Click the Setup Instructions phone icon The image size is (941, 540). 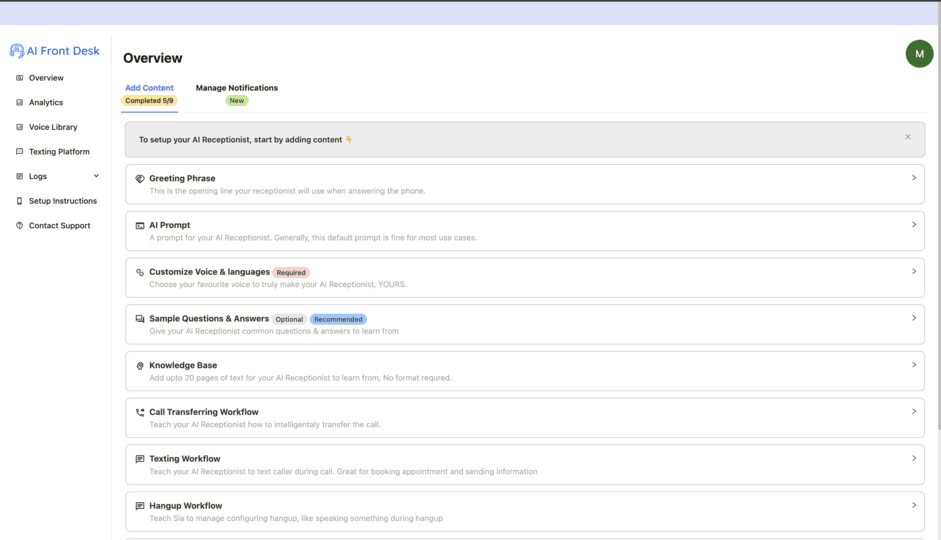click(19, 201)
